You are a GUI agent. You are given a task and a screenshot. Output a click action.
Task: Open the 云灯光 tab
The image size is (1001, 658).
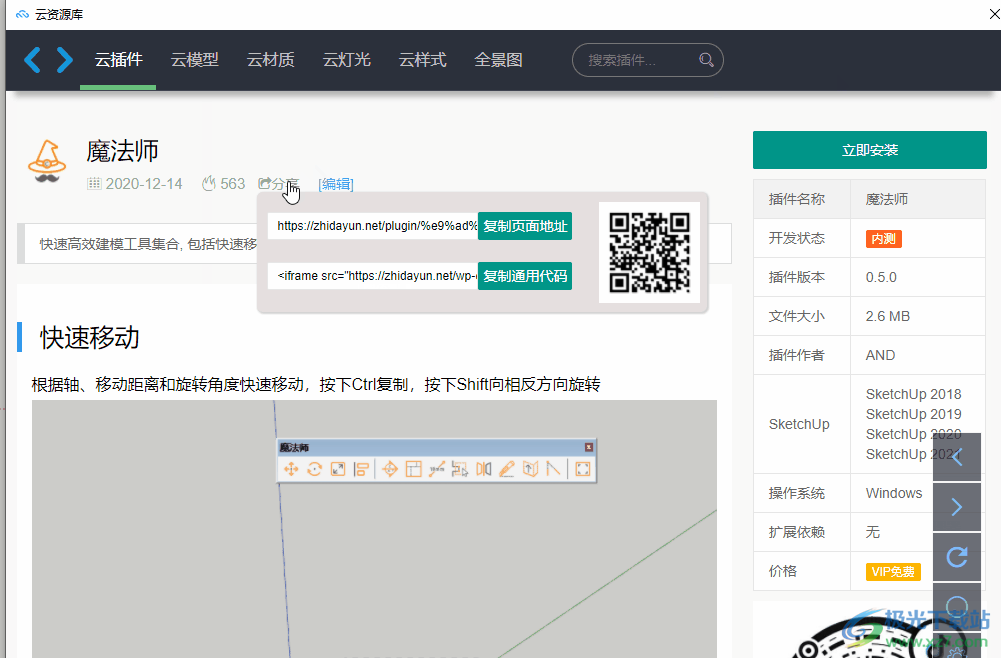[x=346, y=60]
